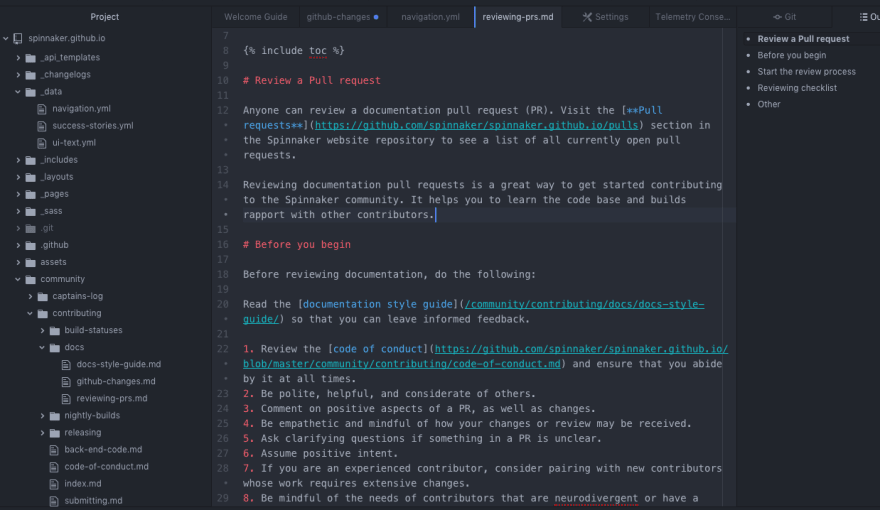Collapse the spinnaker.github.io project root
The image size is (880, 510).
(6, 38)
